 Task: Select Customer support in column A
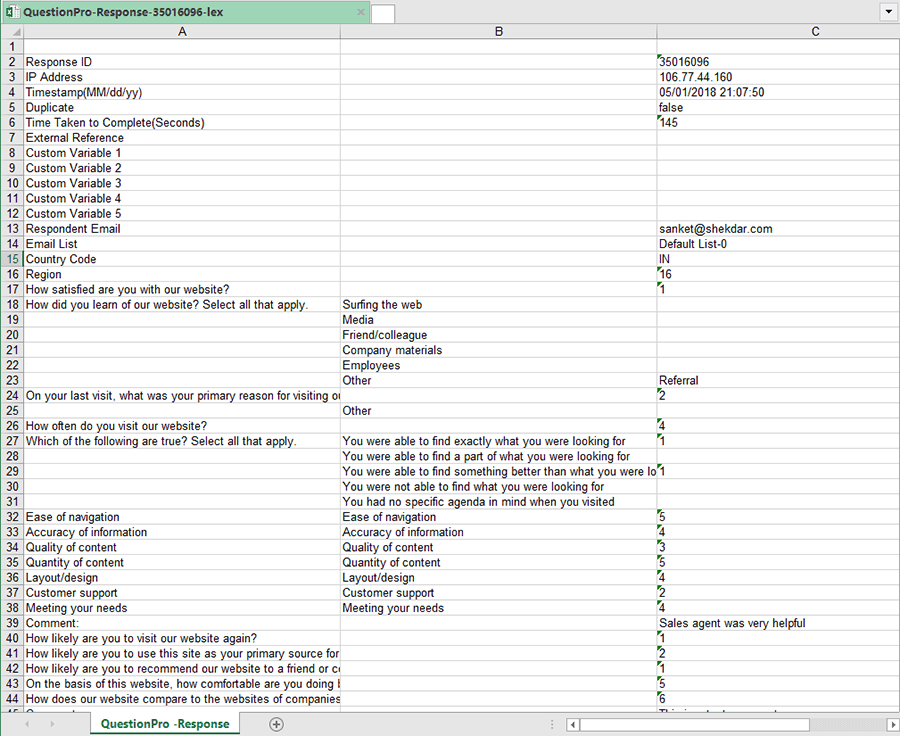pyautogui.click(x=182, y=592)
